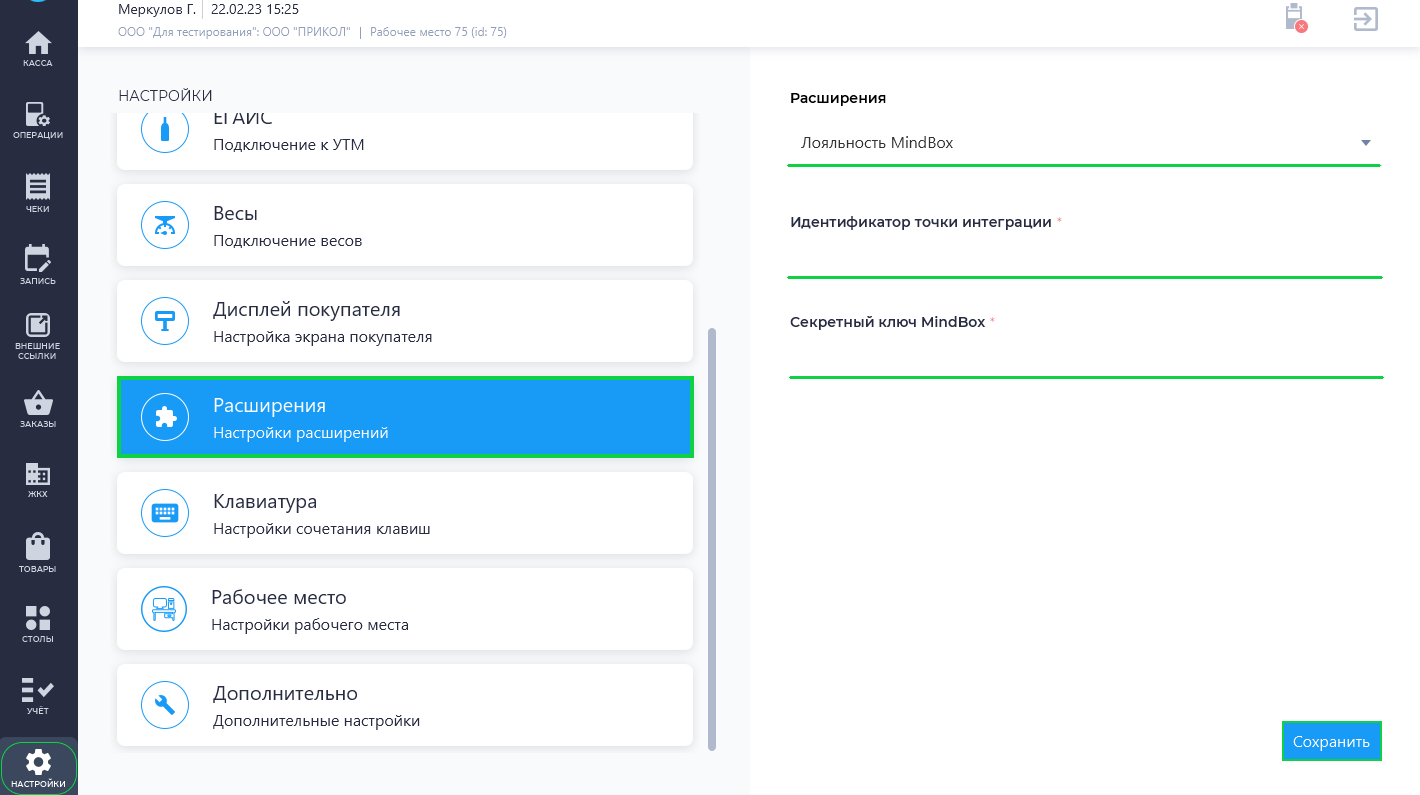This screenshot has width=1420, height=795.
Task: Click the Дополнительные настройки subtitle
Action: (316, 721)
